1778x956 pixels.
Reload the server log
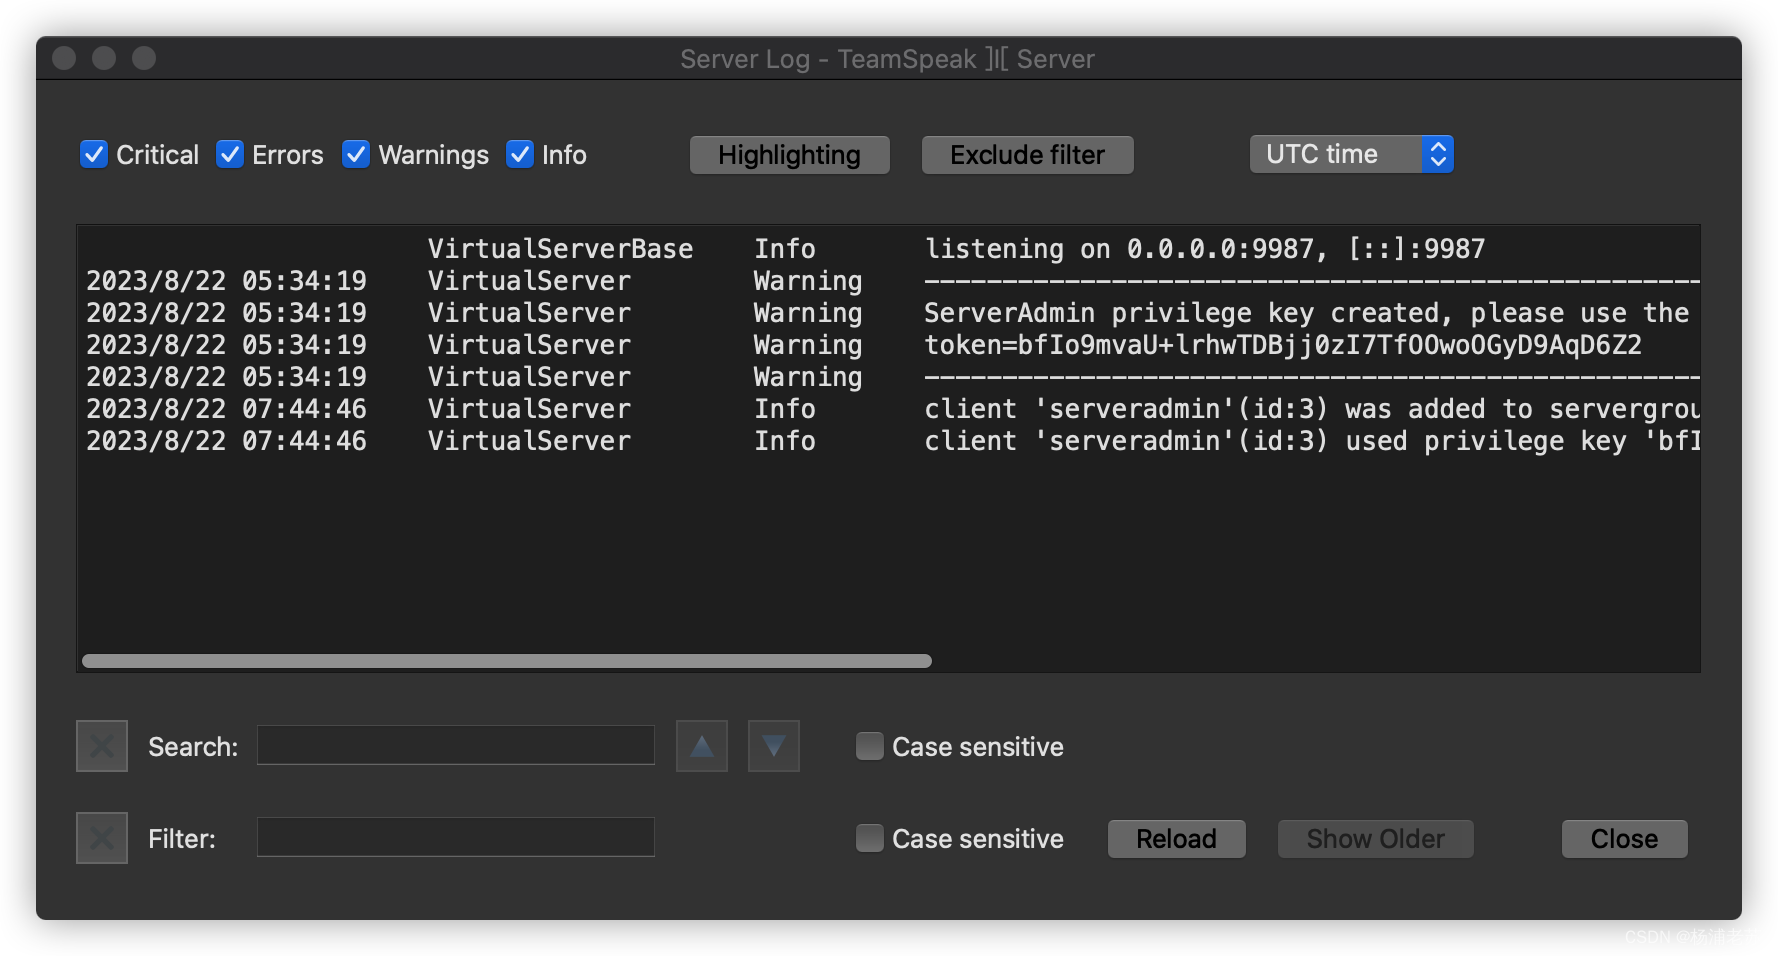pos(1177,839)
